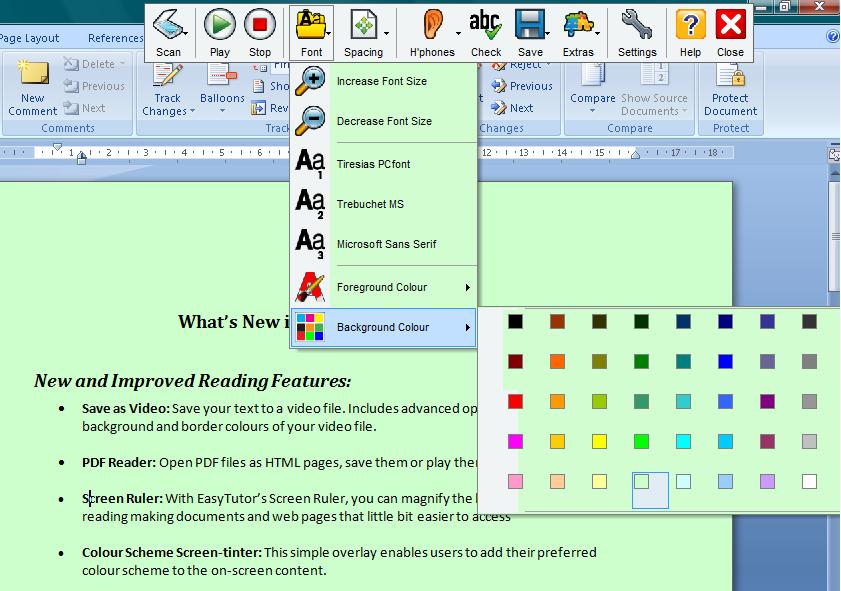Image resolution: width=841 pixels, height=591 pixels.
Task: Pick the bright red colour swatch
Action: pos(515,402)
